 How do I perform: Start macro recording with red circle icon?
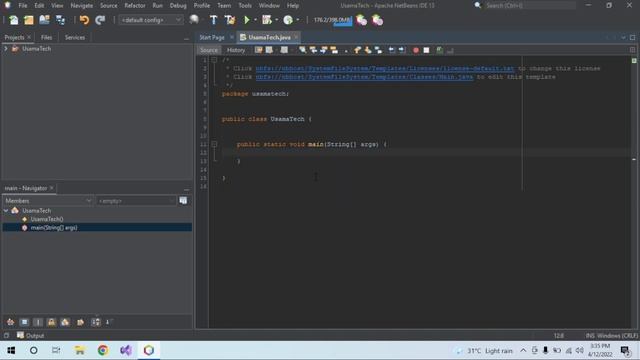click(x=416, y=50)
